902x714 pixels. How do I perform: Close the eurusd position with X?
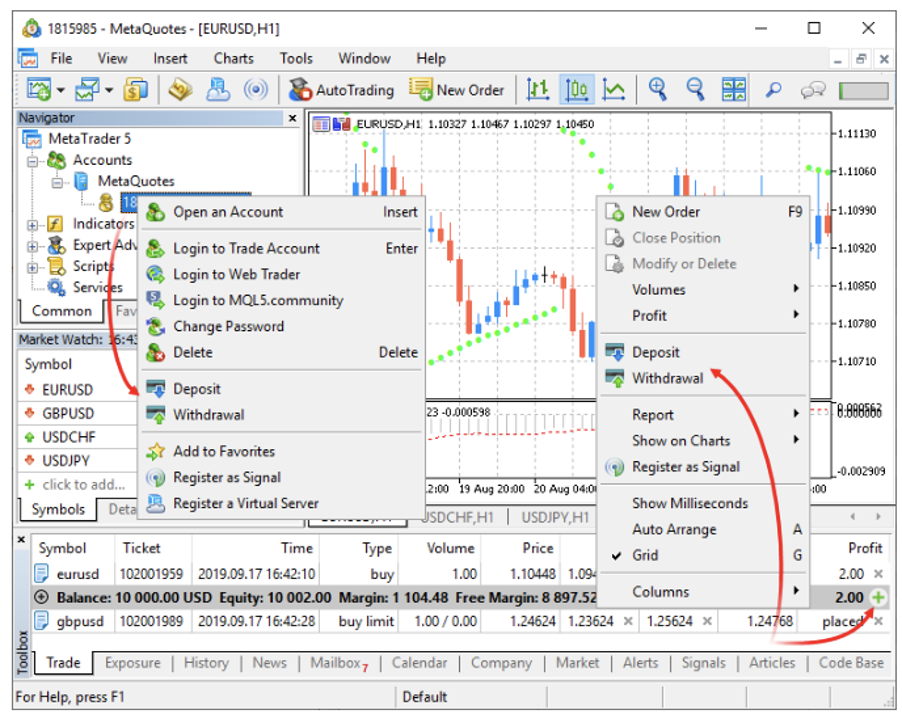(x=878, y=574)
